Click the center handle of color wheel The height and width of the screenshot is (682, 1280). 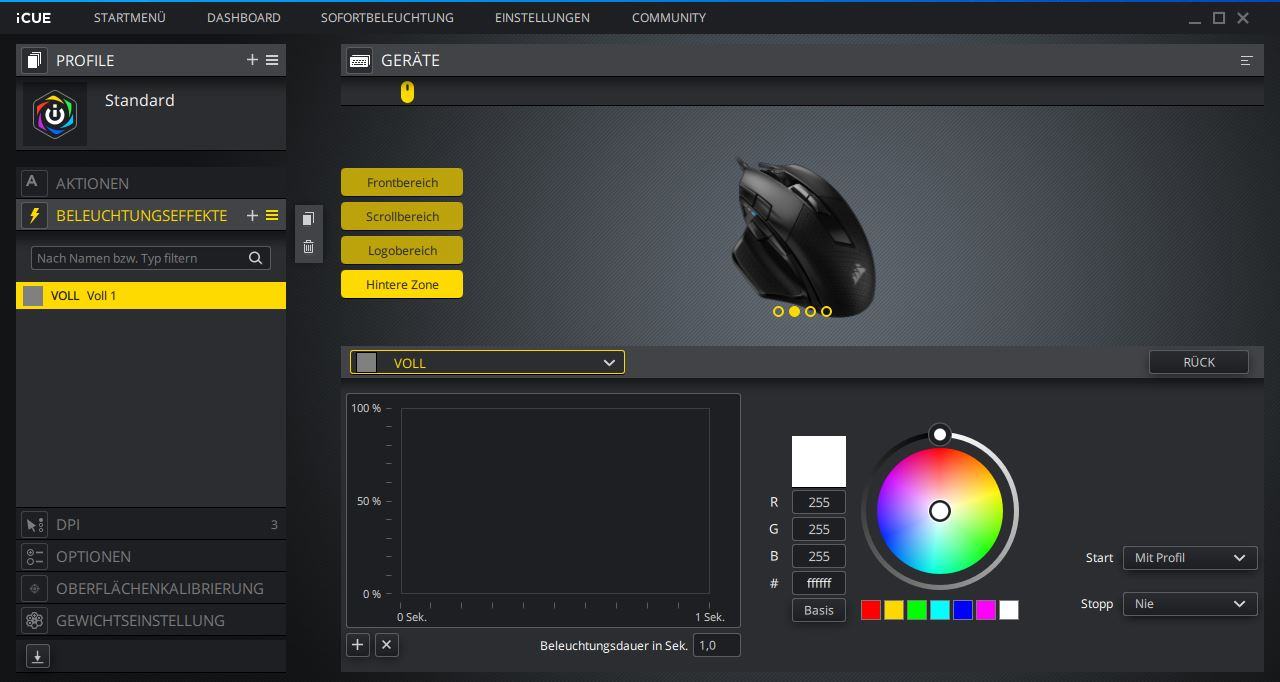940,511
